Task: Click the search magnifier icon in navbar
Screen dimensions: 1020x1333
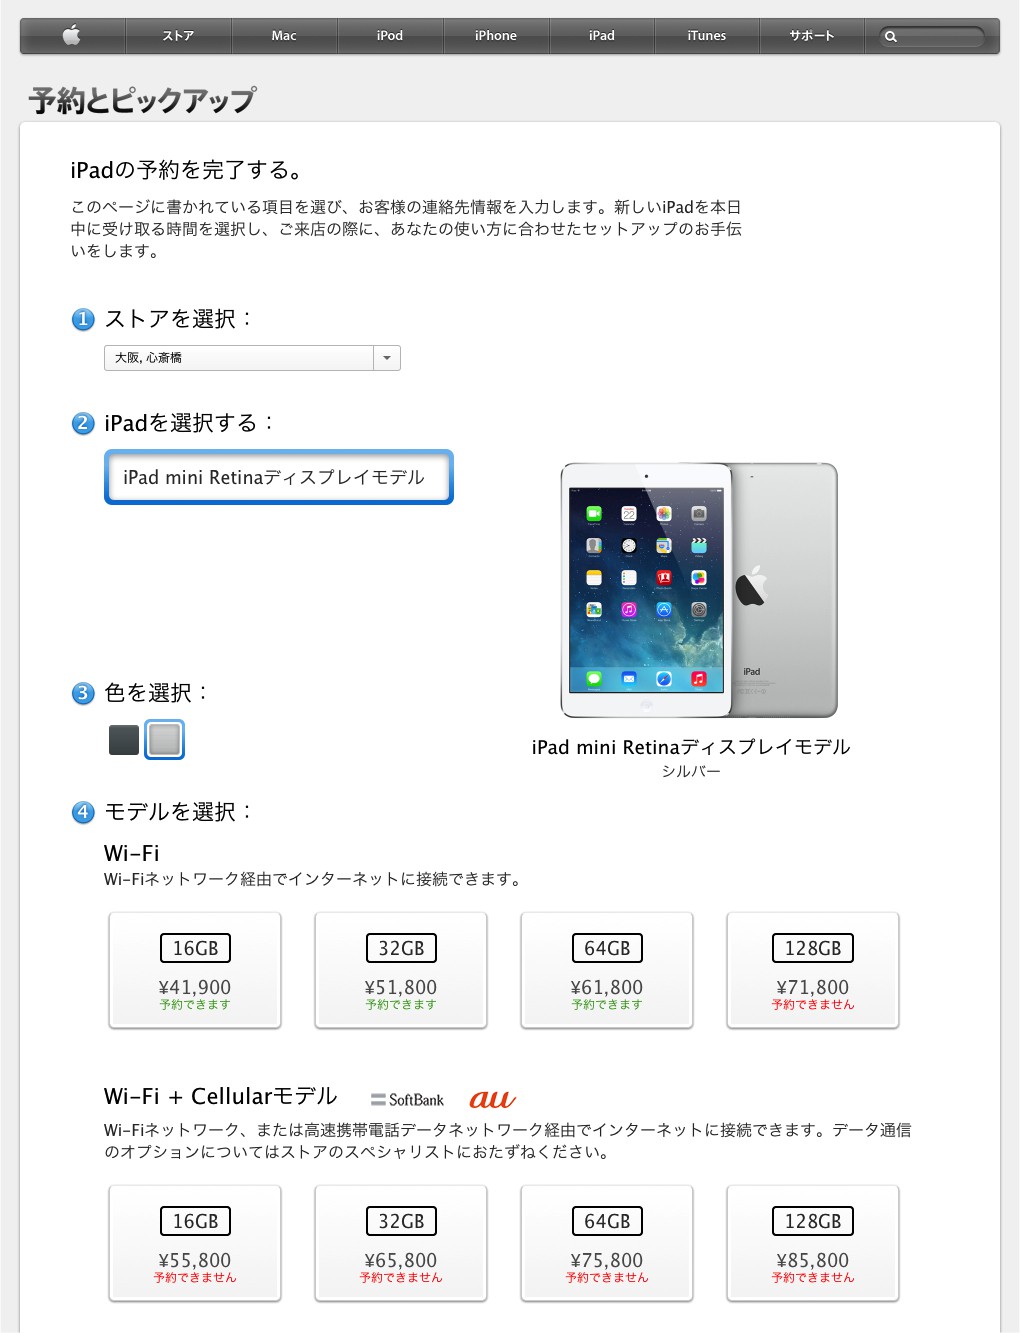Action: pyautogui.click(x=891, y=37)
